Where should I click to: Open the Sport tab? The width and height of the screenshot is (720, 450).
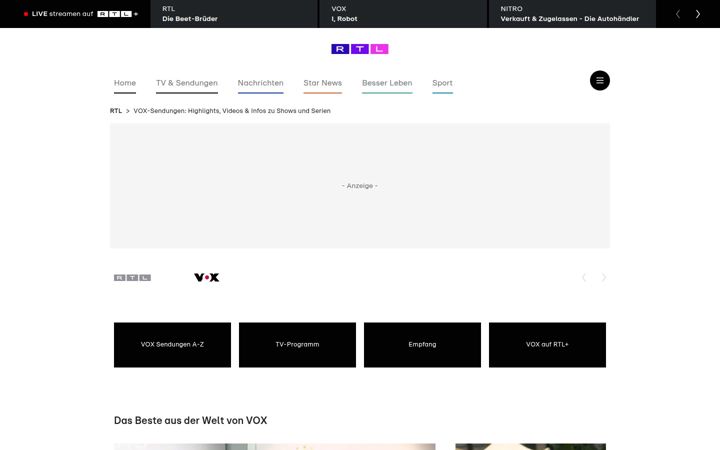[442, 83]
